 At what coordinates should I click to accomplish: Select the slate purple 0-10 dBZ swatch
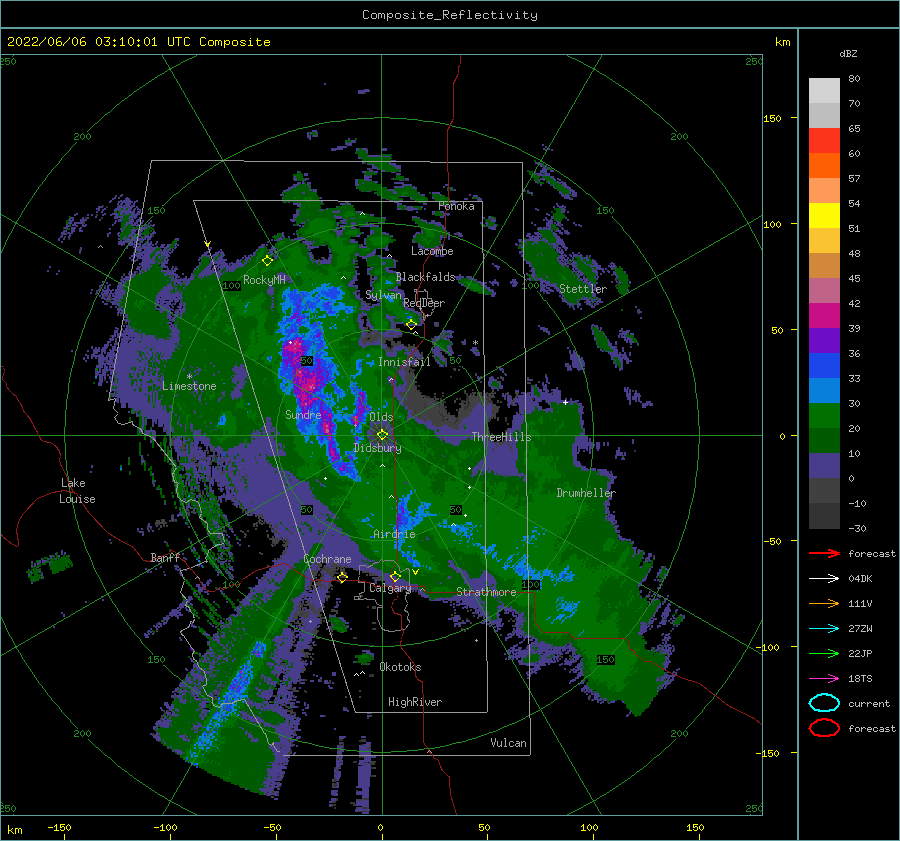click(x=824, y=466)
